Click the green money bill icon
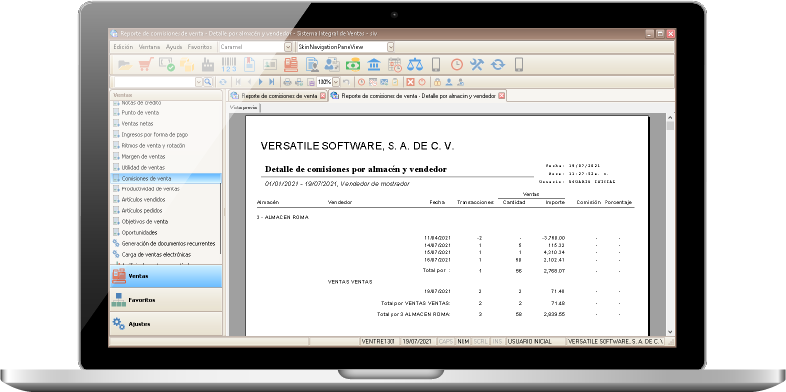The height and width of the screenshot is (392, 786). pos(353,64)
